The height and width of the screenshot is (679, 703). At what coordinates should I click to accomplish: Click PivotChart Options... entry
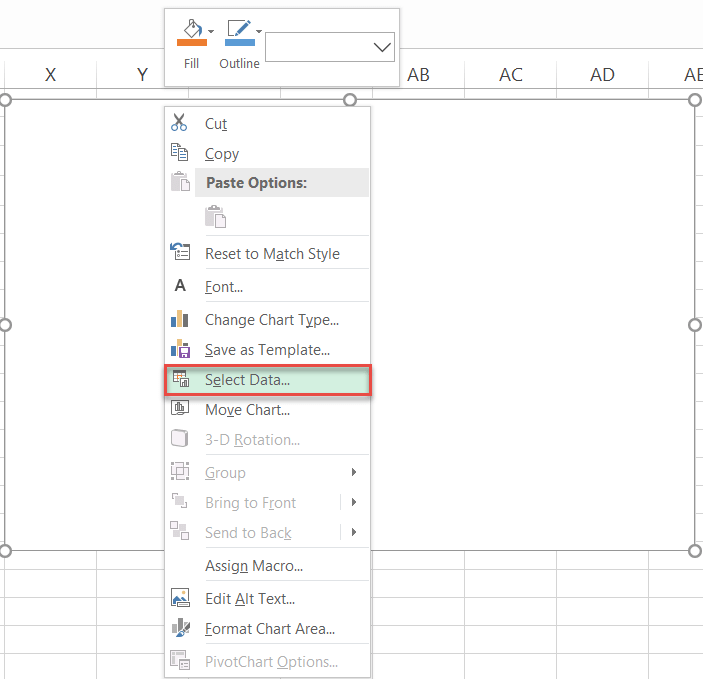coord(267,662)
